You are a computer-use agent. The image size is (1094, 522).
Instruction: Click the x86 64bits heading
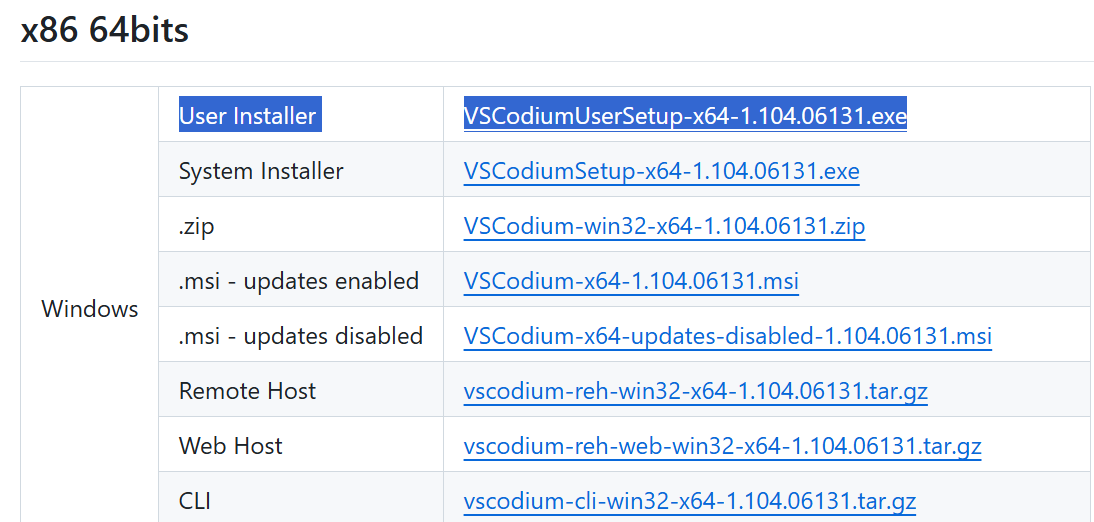pyautogui.click(x=105, y=30)
